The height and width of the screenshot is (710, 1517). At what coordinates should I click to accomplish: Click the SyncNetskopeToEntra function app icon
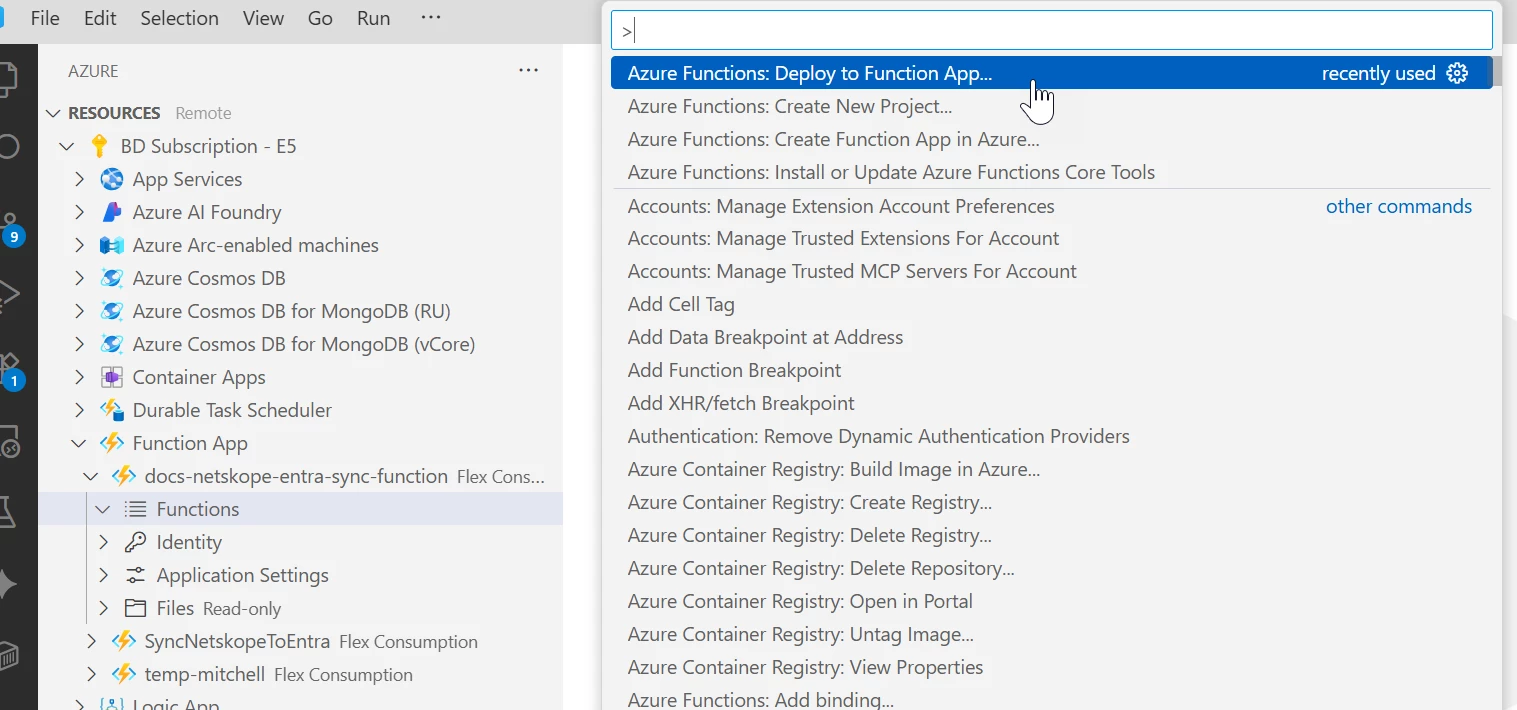point(124,641)
